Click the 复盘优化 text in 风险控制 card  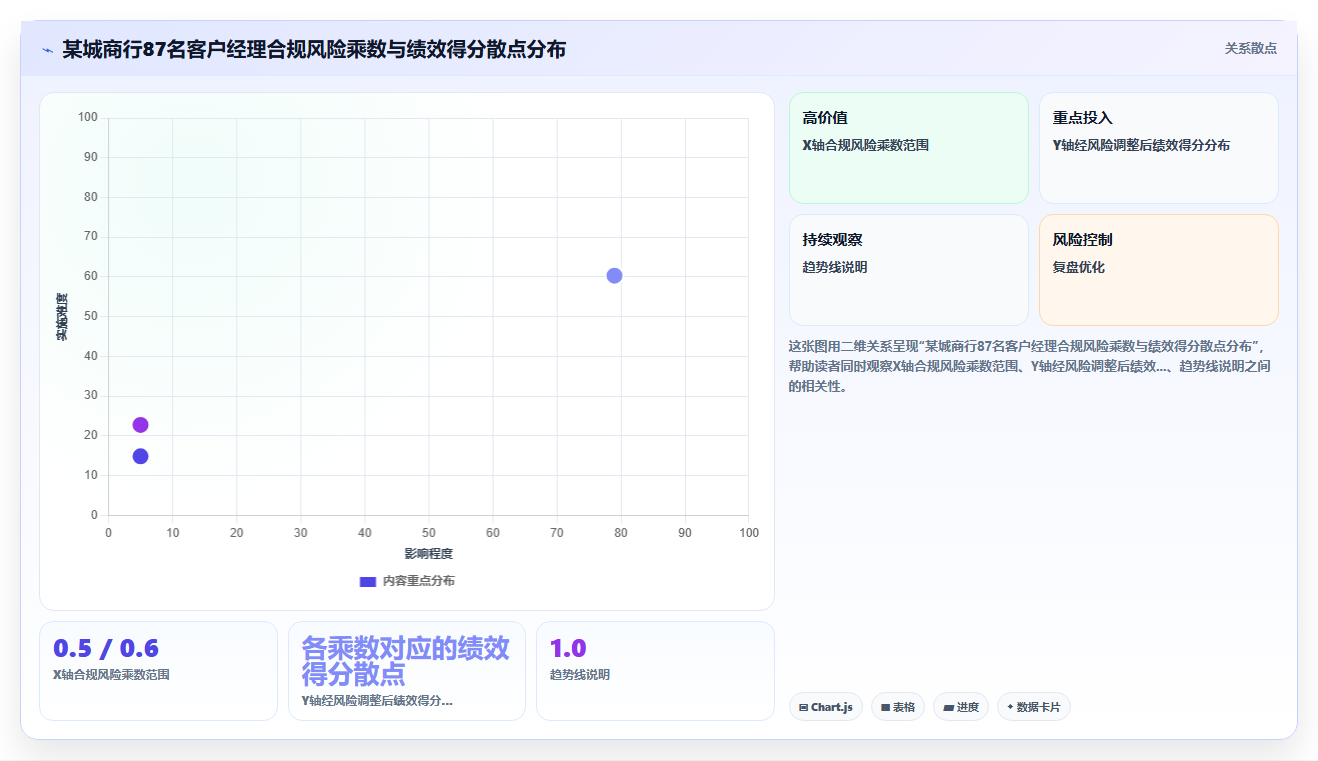tap(1078, 267)
